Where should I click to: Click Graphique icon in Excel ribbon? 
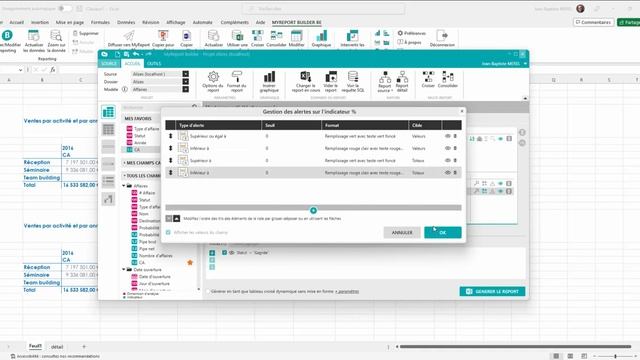322,36
